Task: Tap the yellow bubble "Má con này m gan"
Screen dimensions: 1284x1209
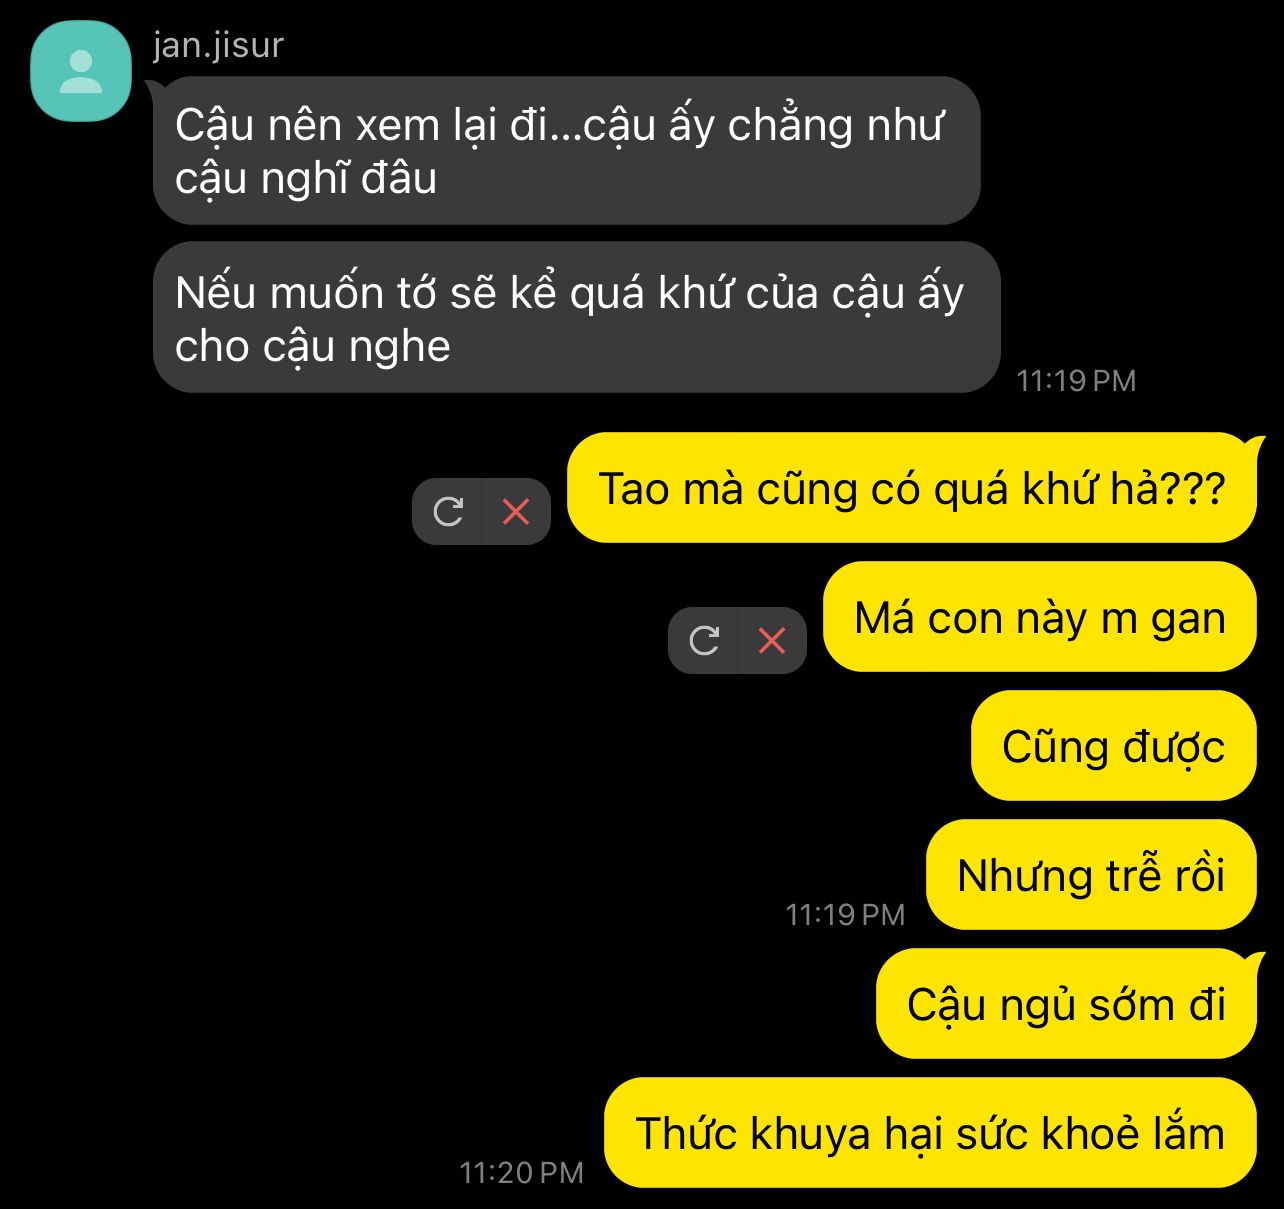Action: [1040, 617]
